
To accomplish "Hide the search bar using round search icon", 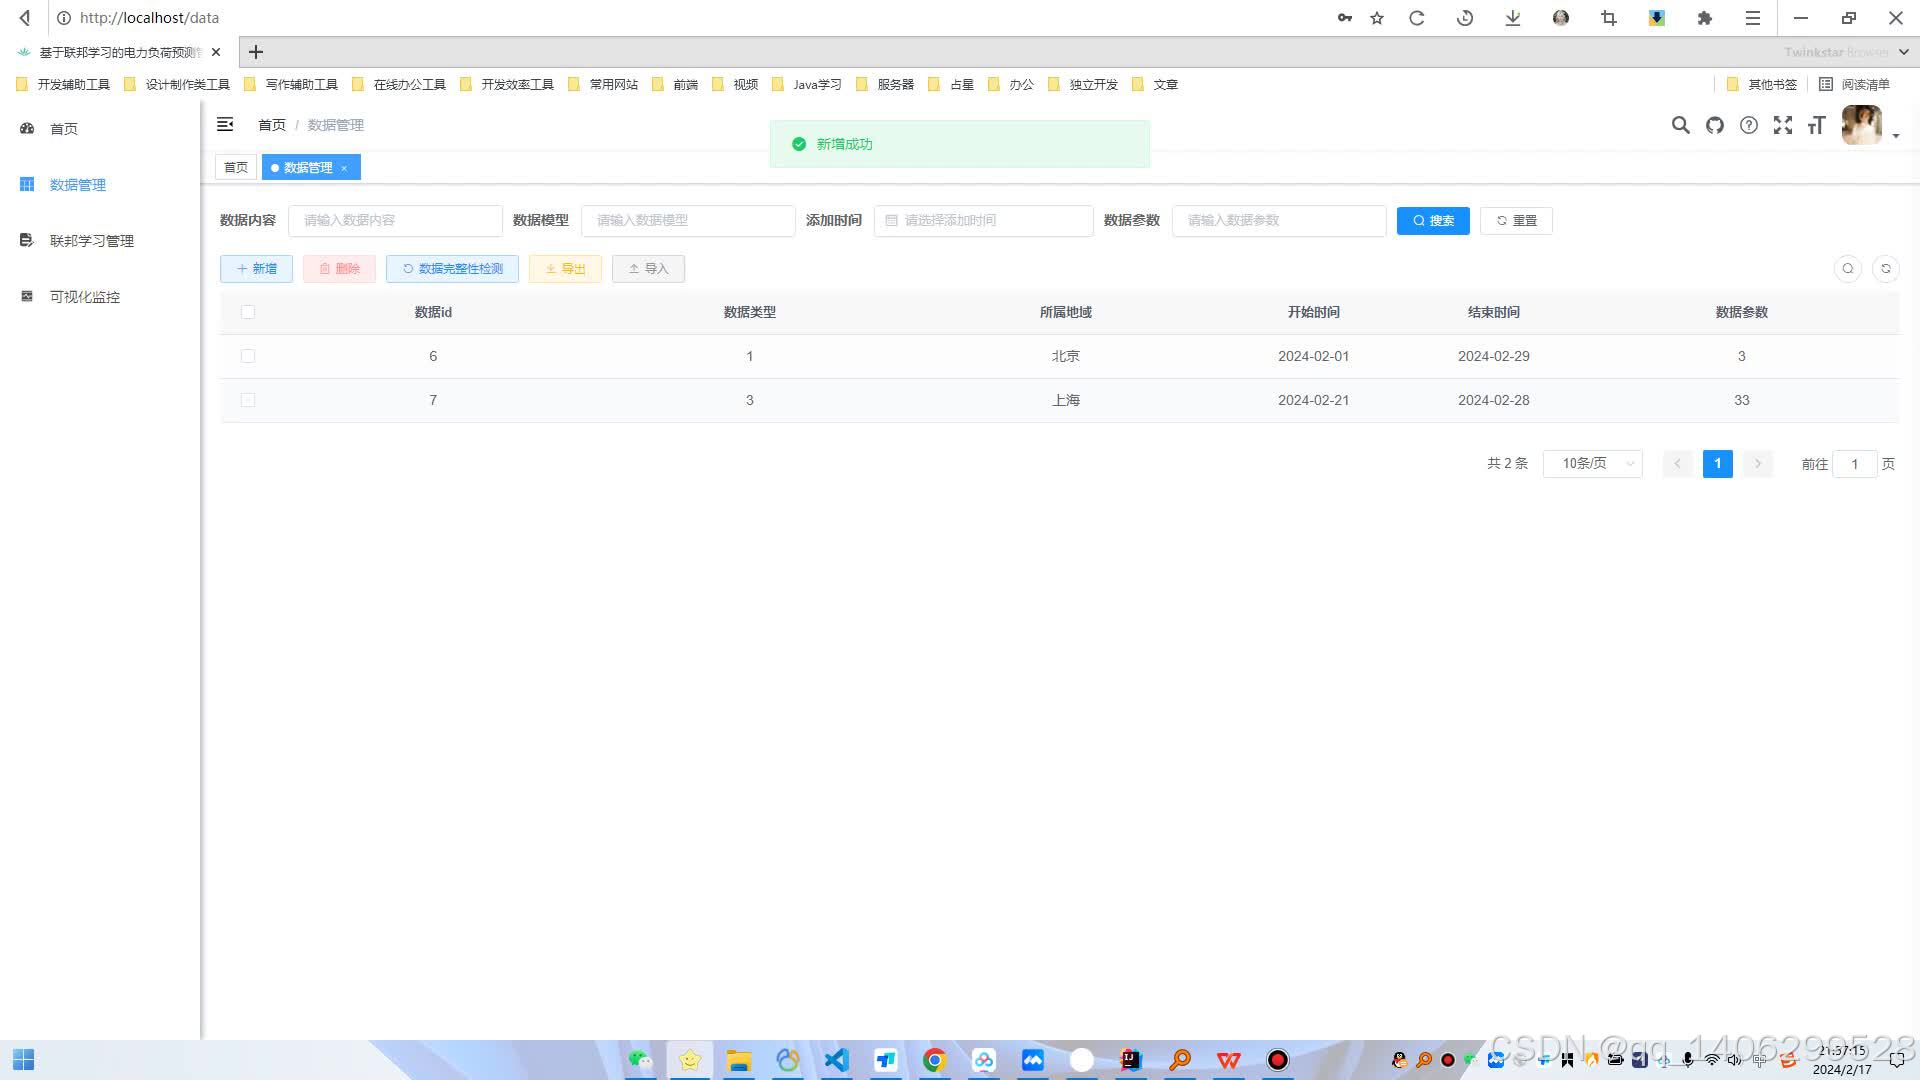I will [x=1848, y=268].
